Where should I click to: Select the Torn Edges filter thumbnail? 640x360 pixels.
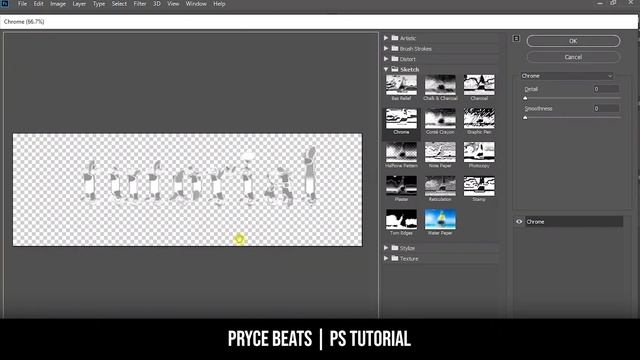pos(401,219)
